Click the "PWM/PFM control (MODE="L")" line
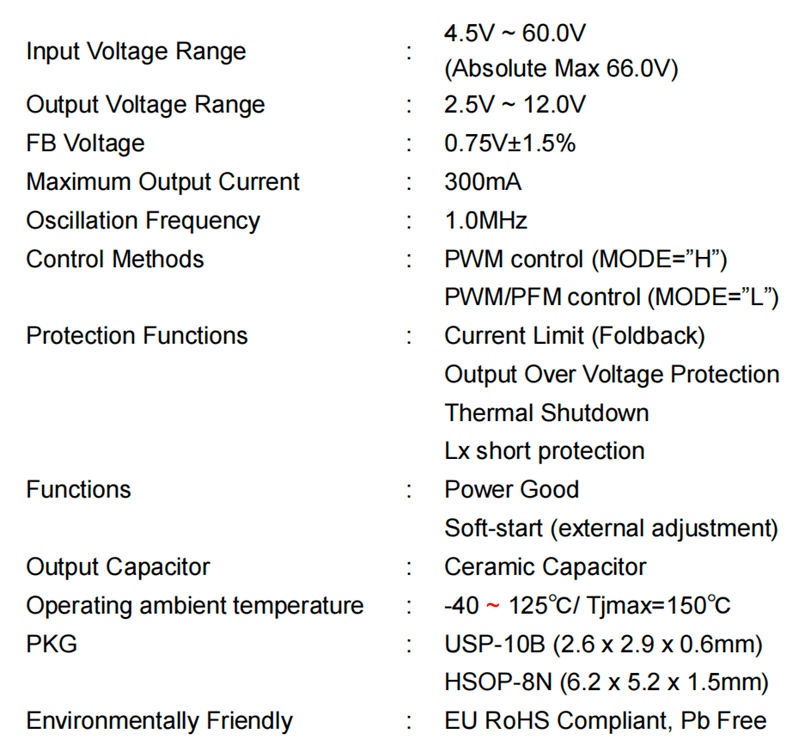 [611, 297]
